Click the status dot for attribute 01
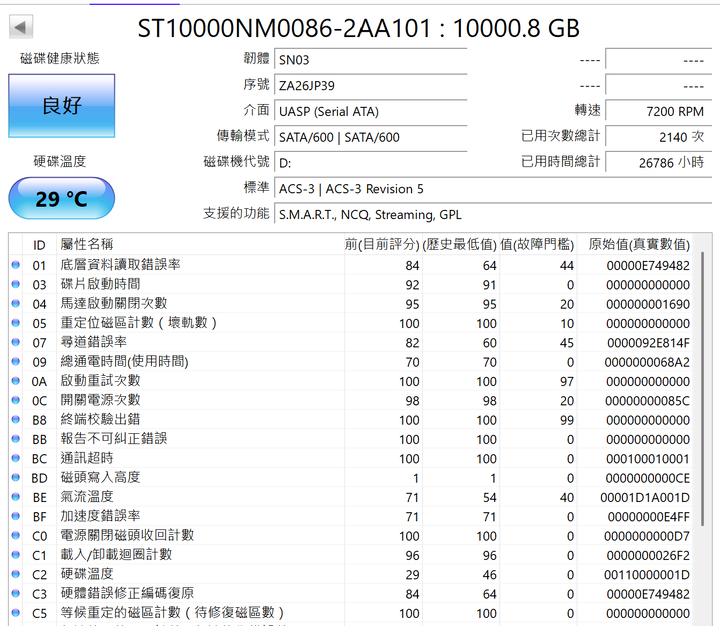Viewport: 720px width, 626px height. coord(16,265)
